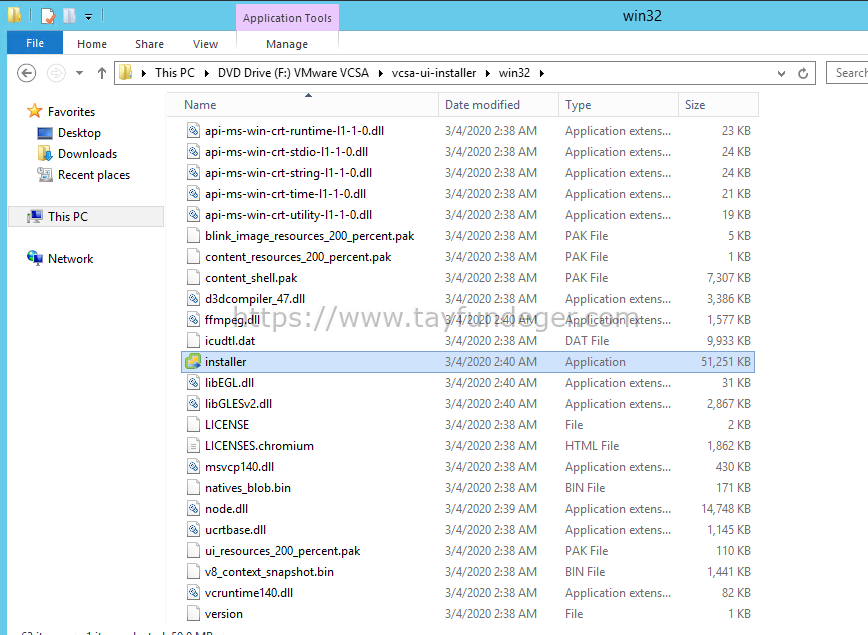The height and width of the screenshot is (635, 868).
Task: Select Recent places under Favorites
Action: point(94,175)
